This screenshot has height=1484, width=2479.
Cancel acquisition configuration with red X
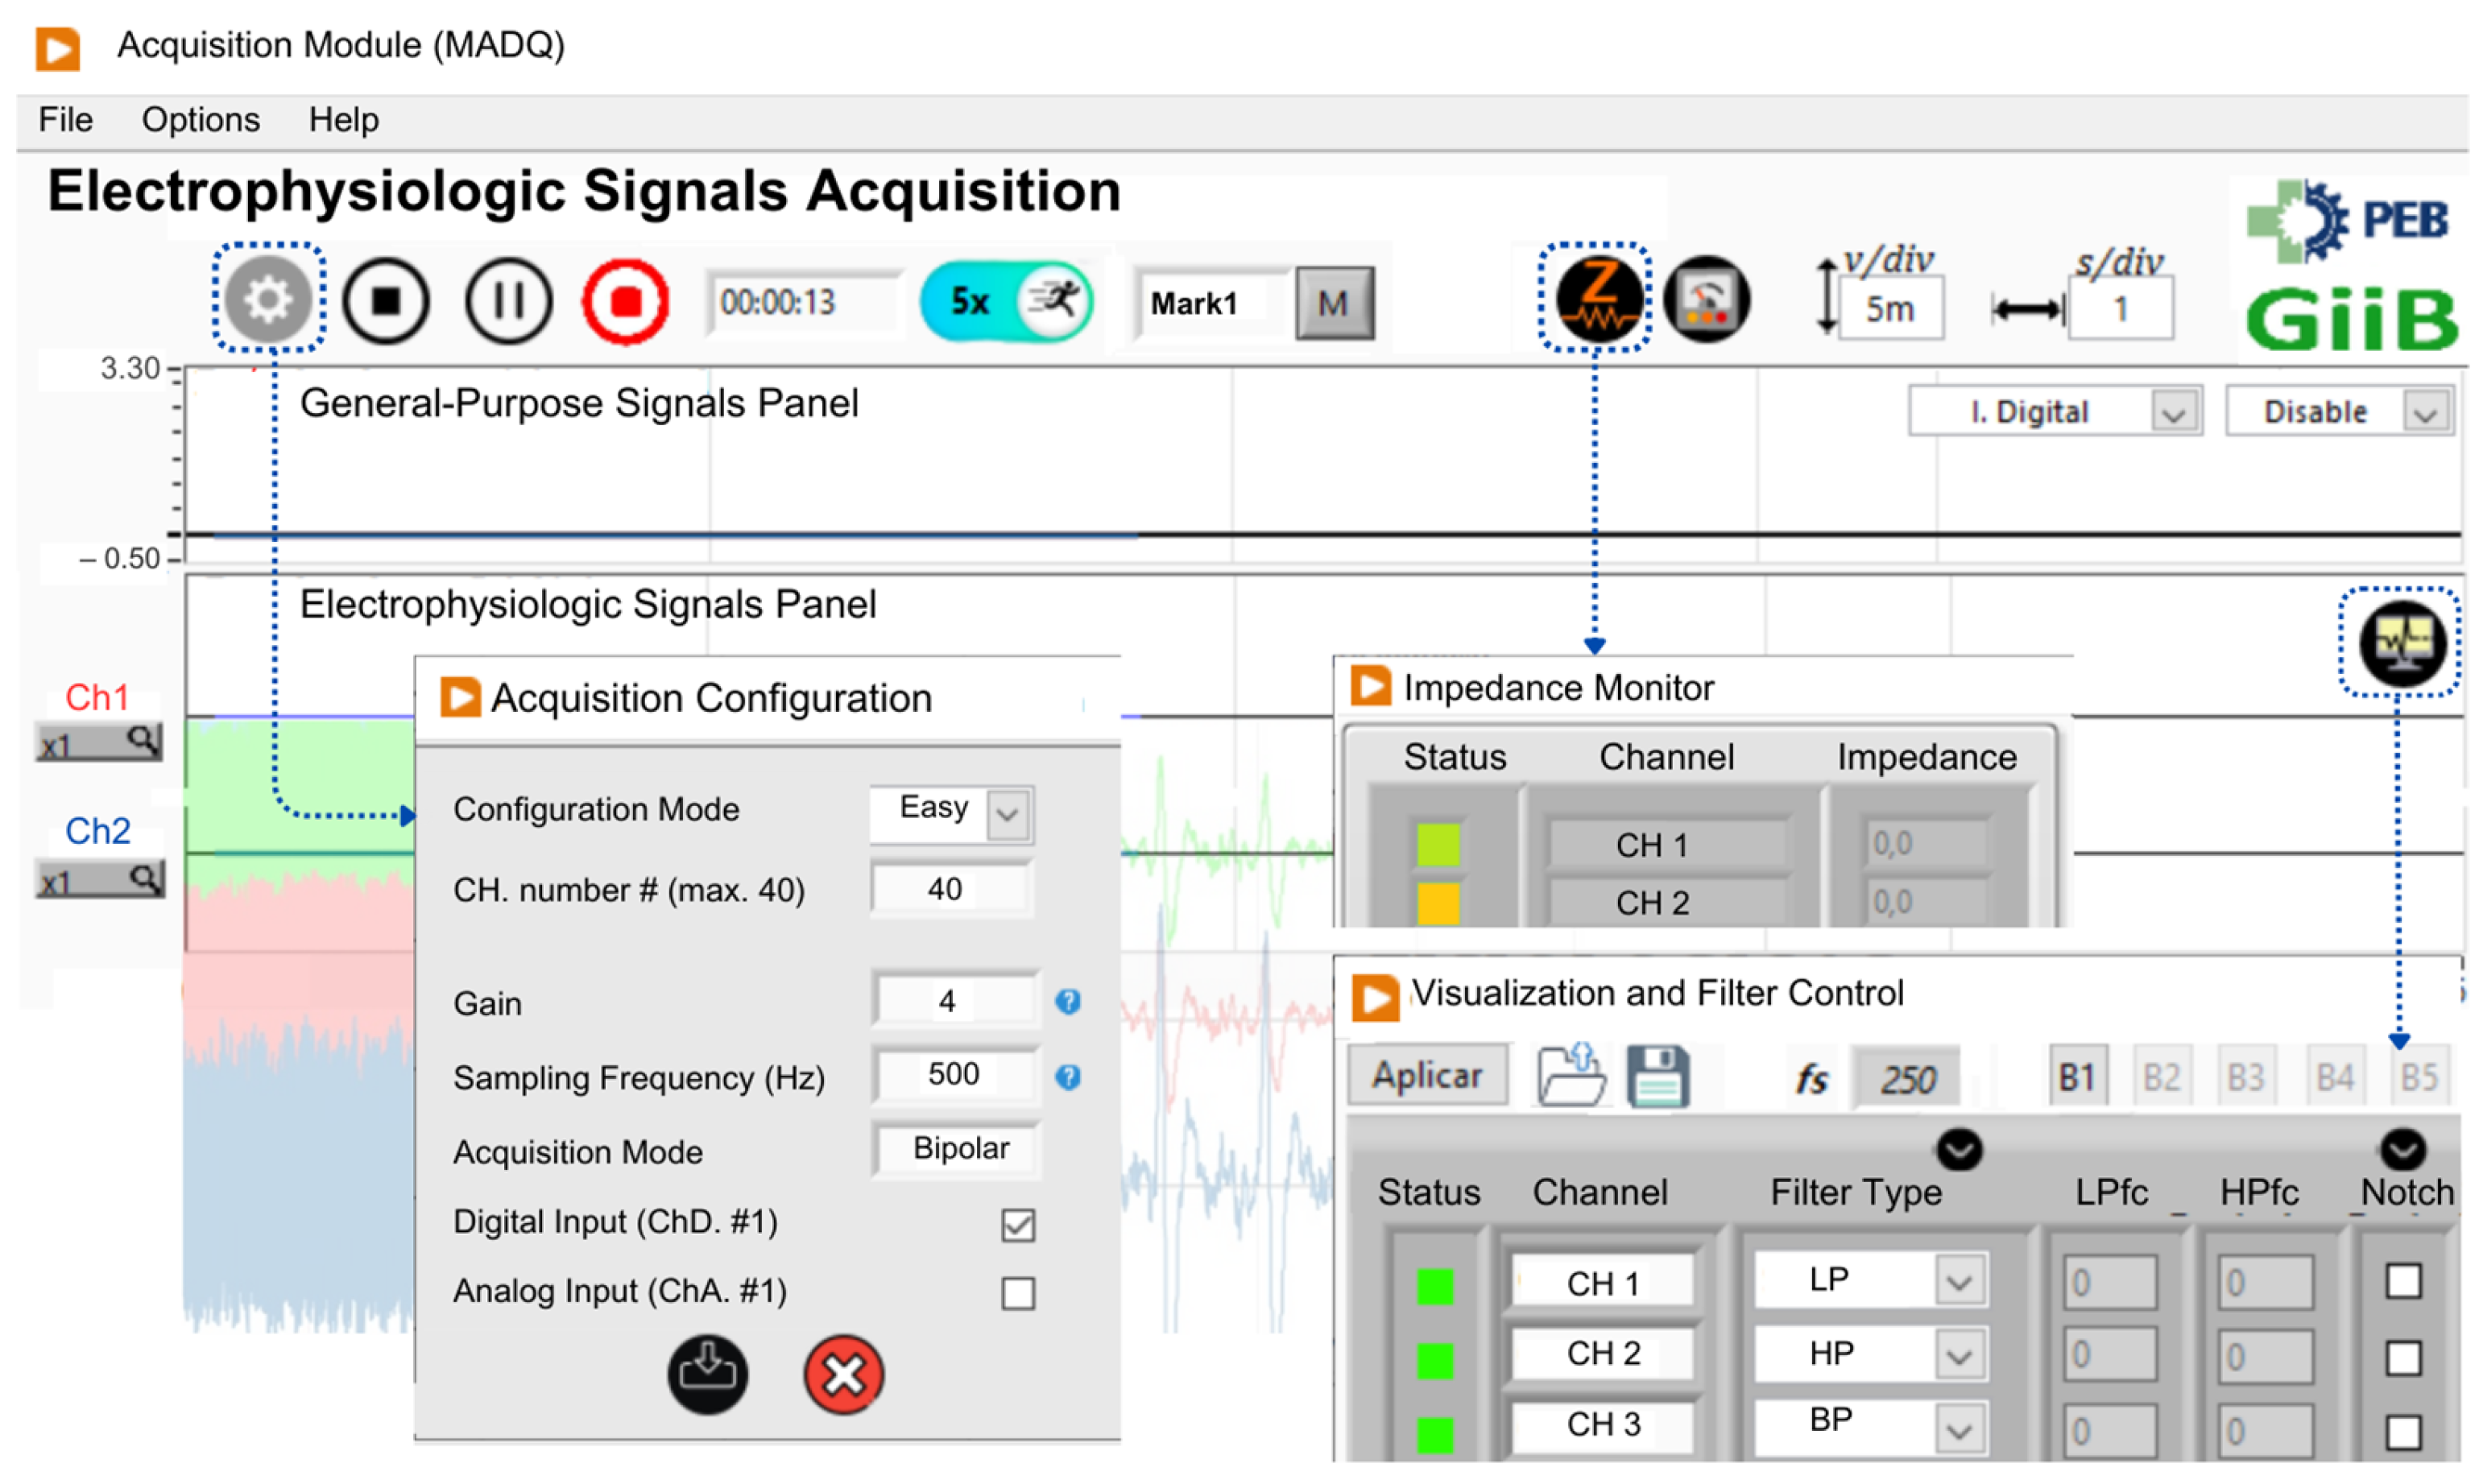pyautogui.click(x=844, y=1375)
